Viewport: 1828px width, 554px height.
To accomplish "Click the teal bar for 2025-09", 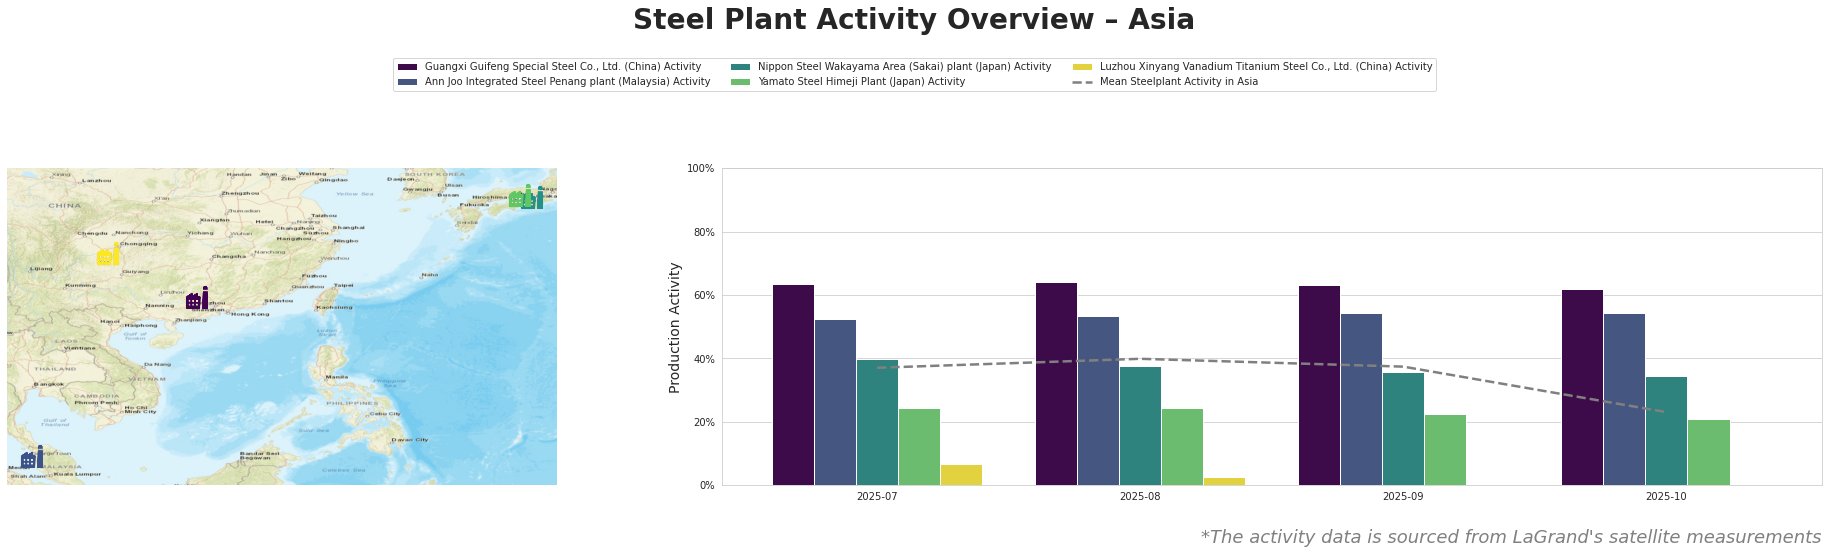I will pyautogui.click(x=1403, y=429).
